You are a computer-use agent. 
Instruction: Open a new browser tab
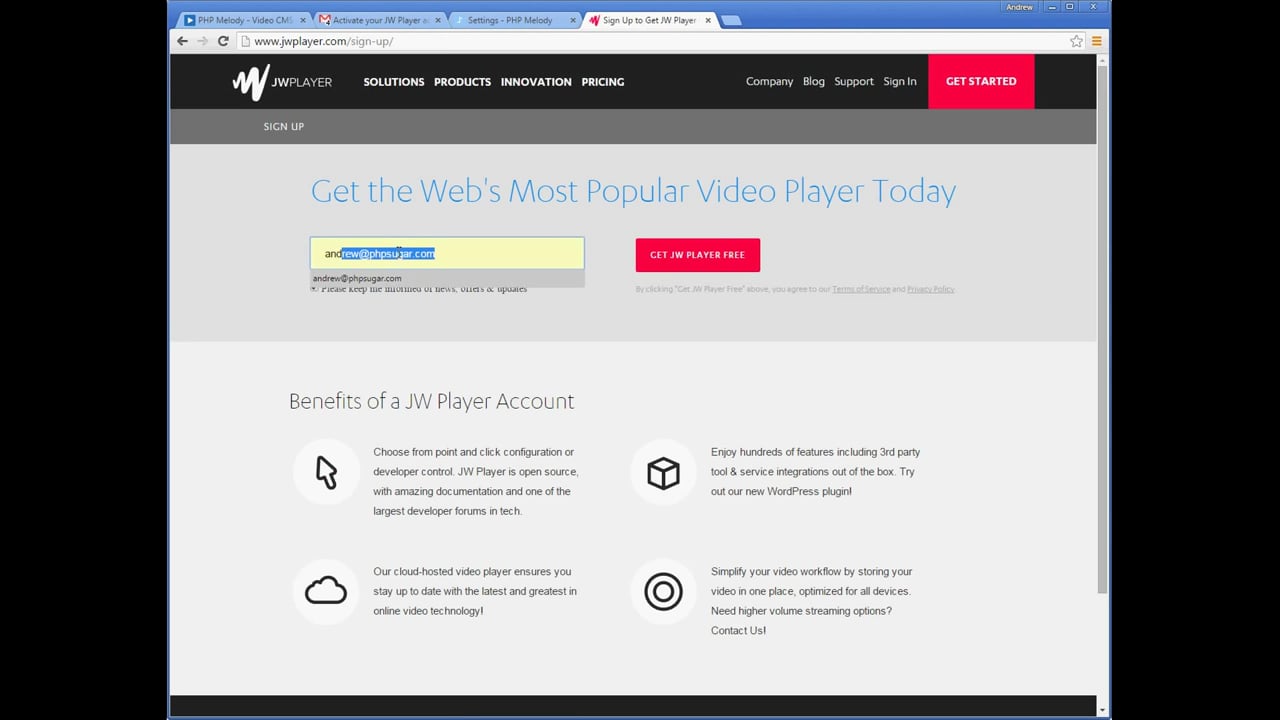click(731, 20)
